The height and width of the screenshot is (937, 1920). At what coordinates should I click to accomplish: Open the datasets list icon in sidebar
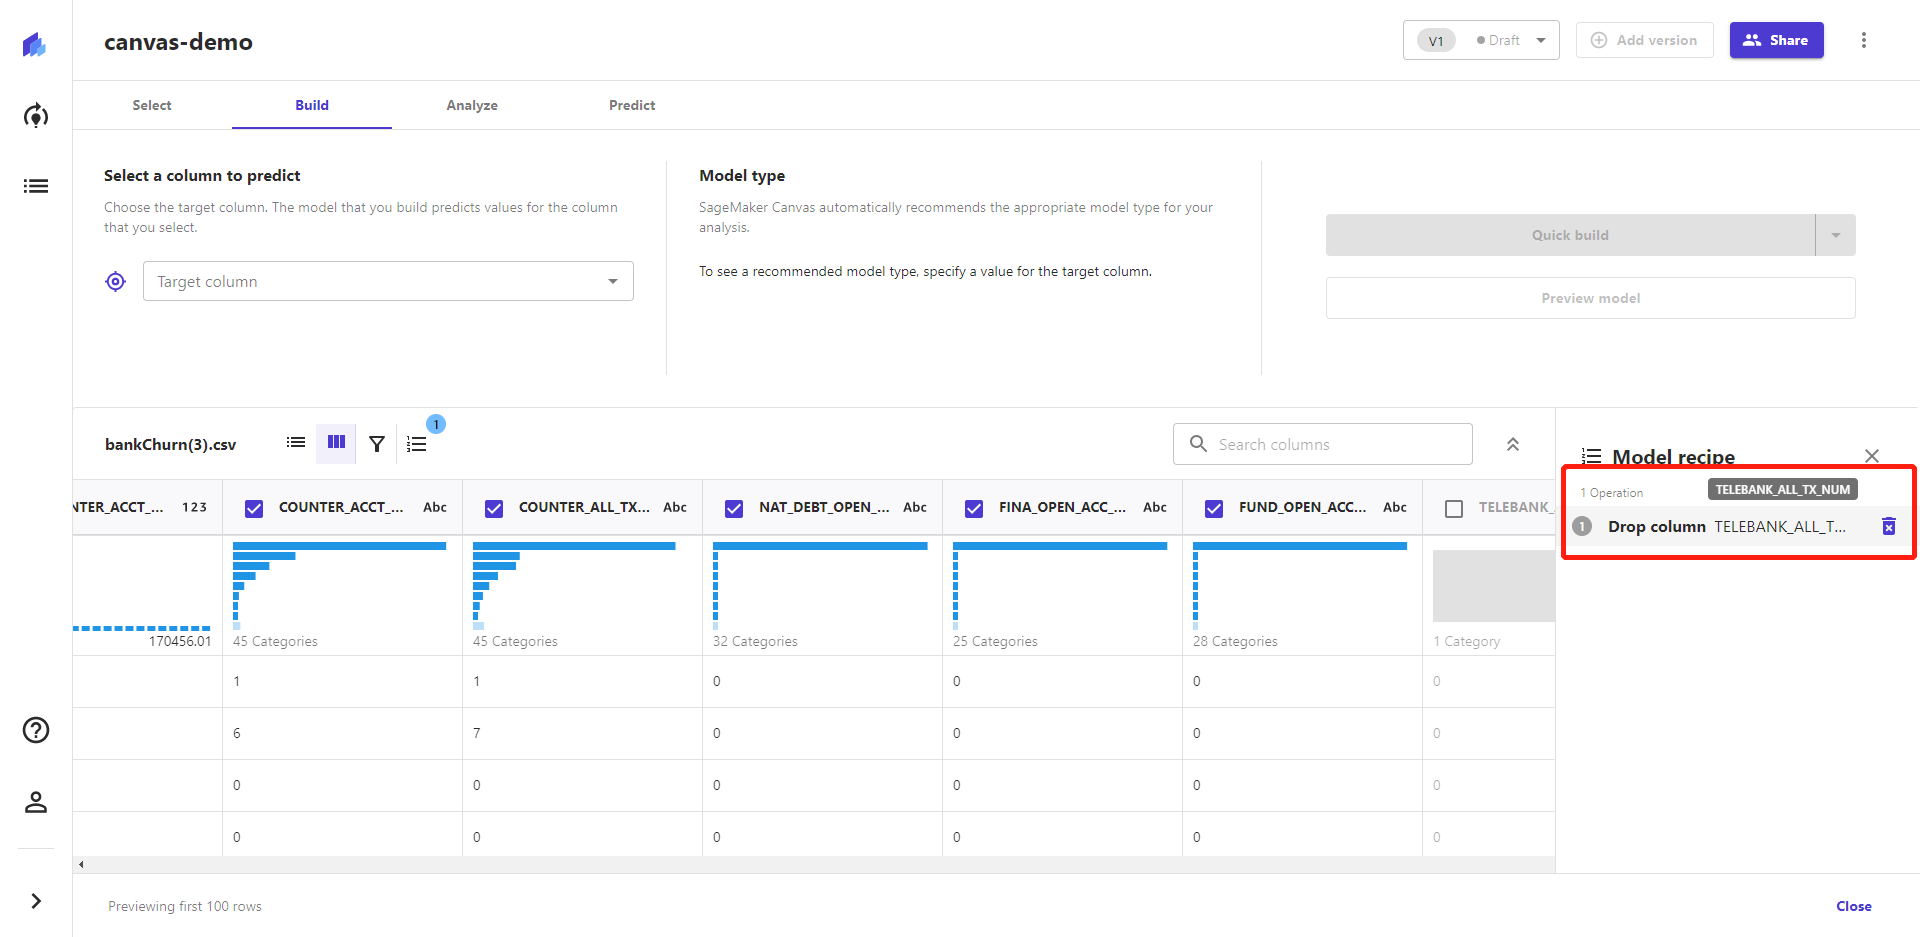click(36, 186)
